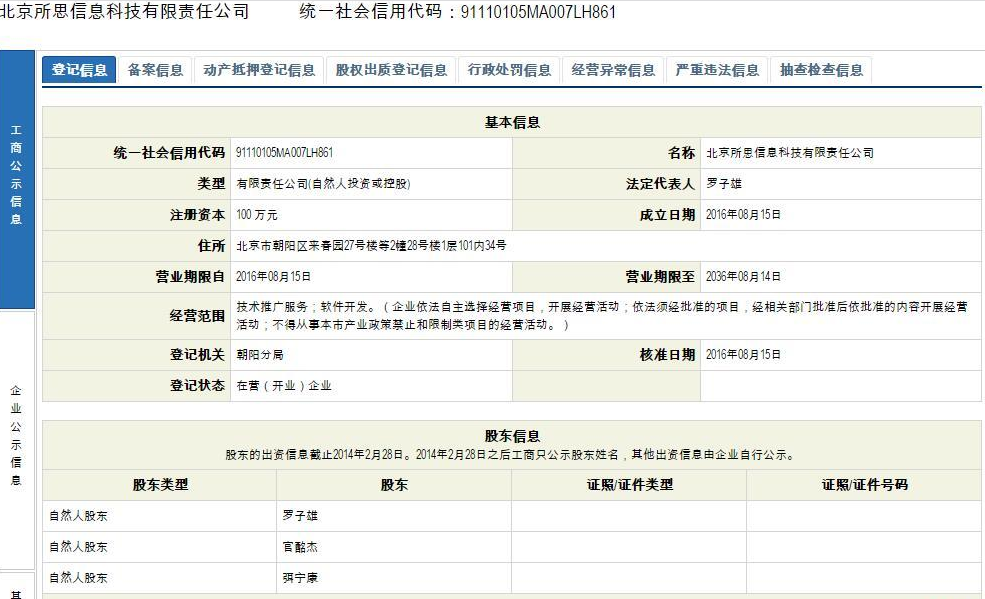Viewport: 985px width, 599px height.
Task: Click the page title company name at top
Action: click(124, 11)
